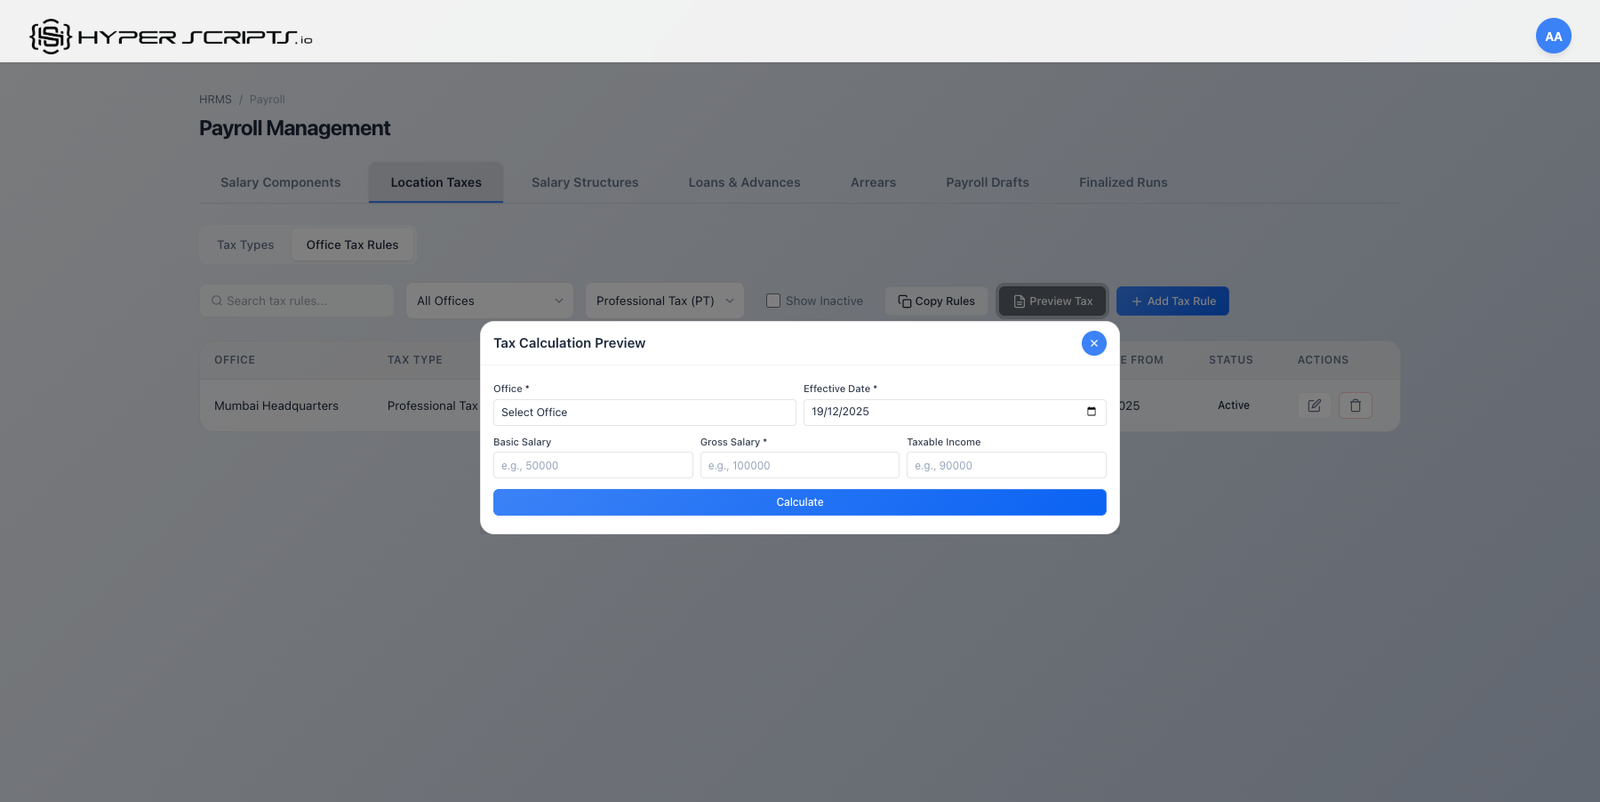Close the Tax Calculation Preview dialog
The image size is (1600, 802).
click(x=1093, y=343)
